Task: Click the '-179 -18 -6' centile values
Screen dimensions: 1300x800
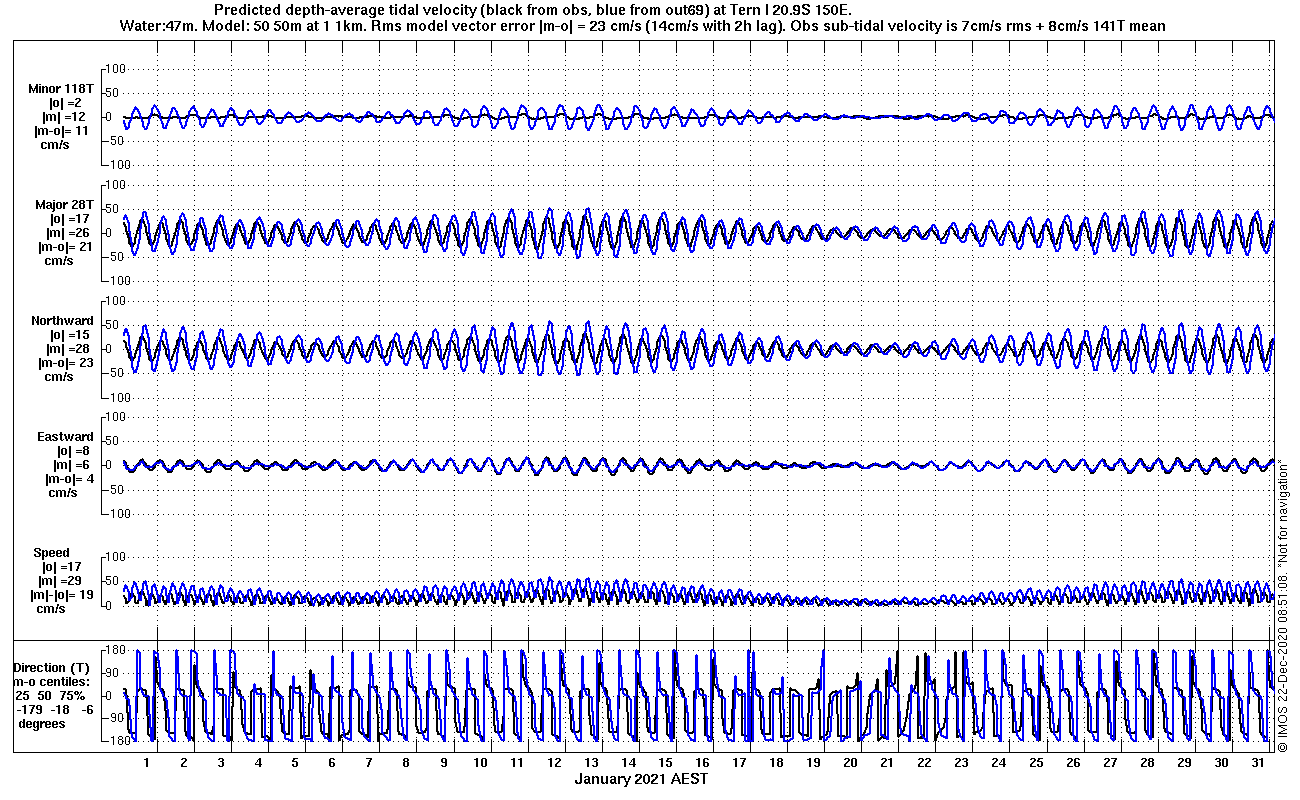Action: (53, 709)
